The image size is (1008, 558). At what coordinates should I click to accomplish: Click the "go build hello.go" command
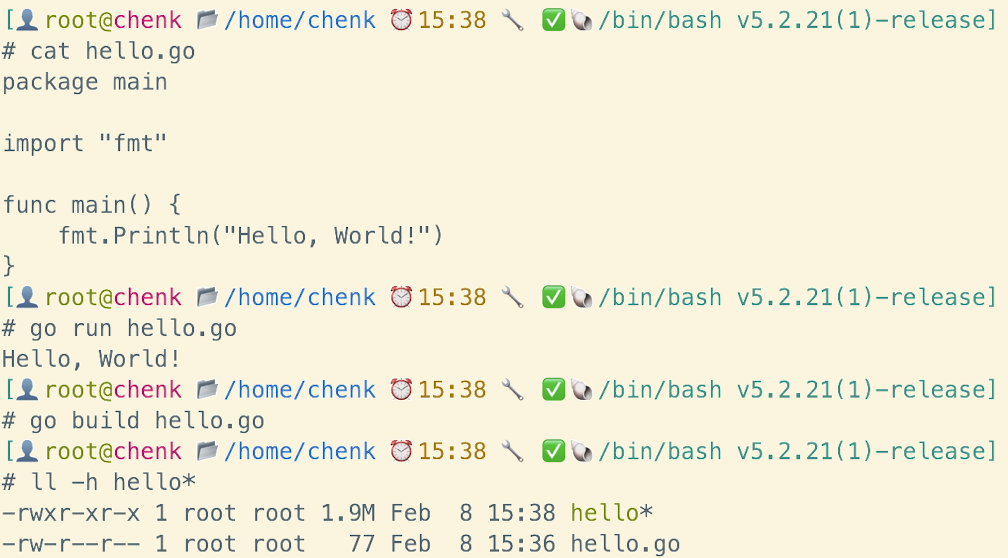click(147, 421)
